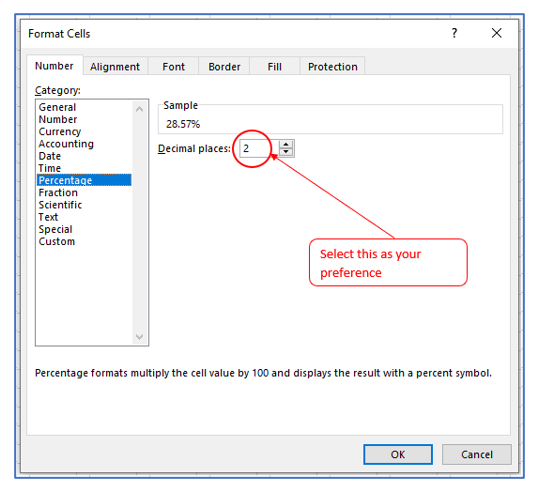Viewport: 535px width, 488px height.
Task: Decrease decimal places with the down spinner arrow
Action: (x=286, y=153)
